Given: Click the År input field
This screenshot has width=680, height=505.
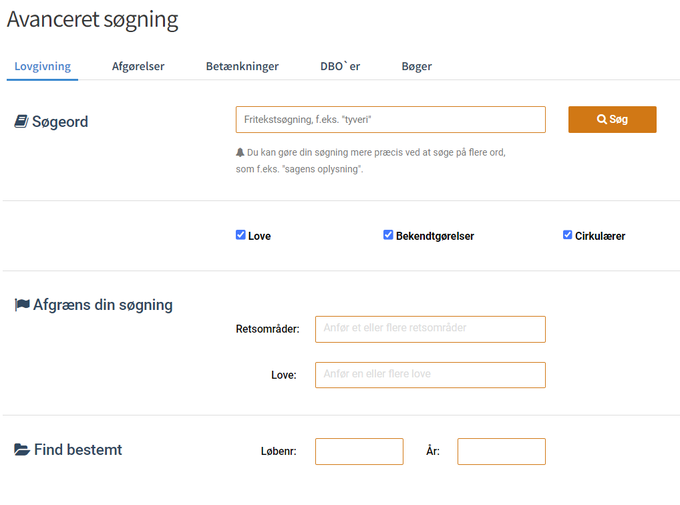Looking at the screenshot, I should (501, 451).
